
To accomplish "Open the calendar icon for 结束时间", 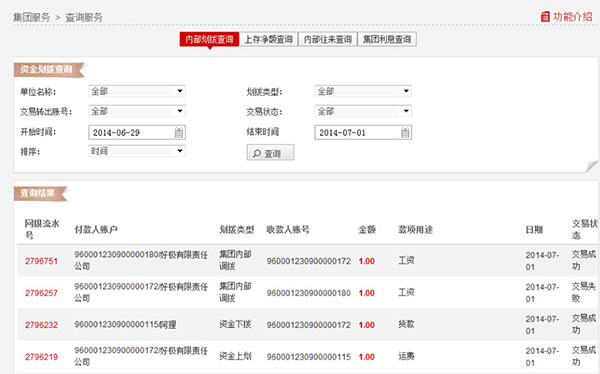I will [405, 133].
